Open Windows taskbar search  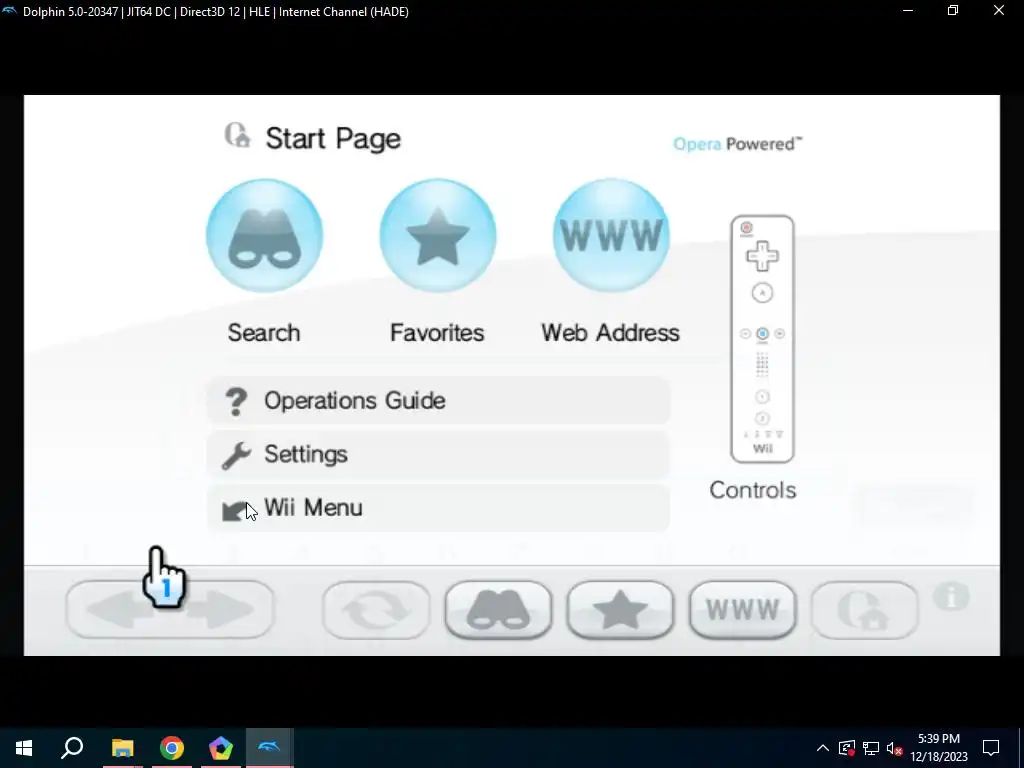pos(72,748)
